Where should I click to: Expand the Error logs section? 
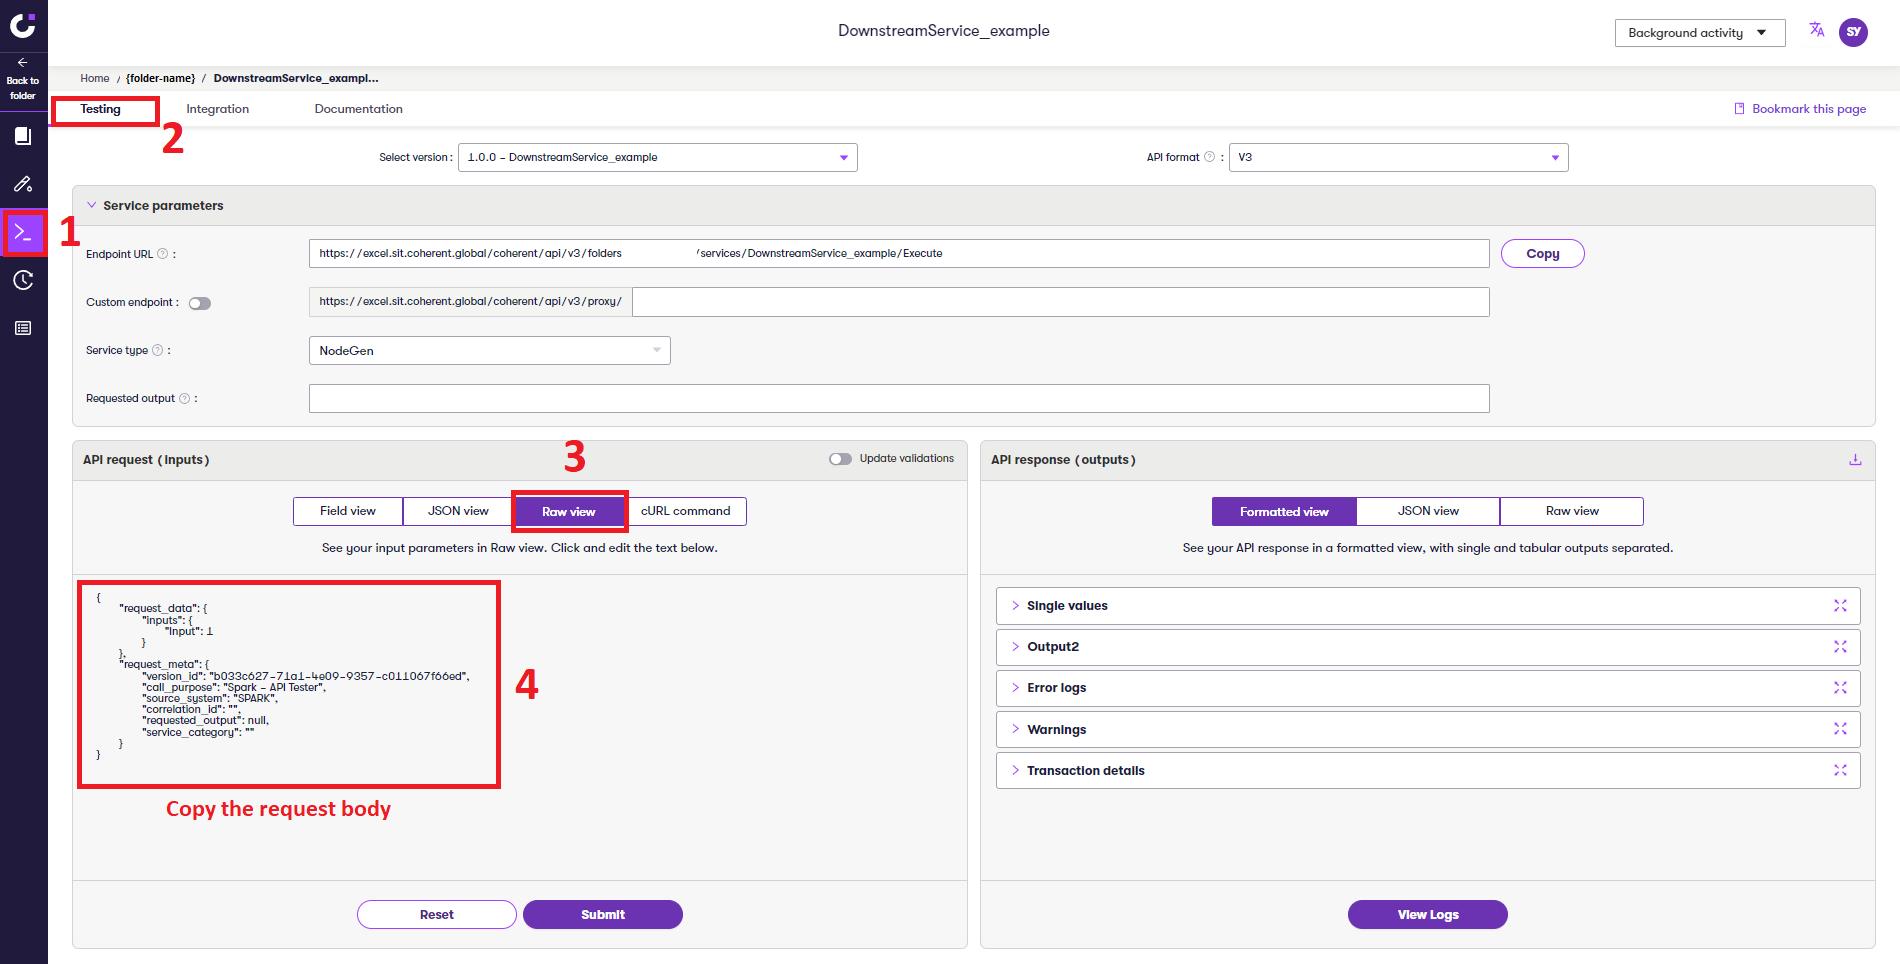point(1056,688)
